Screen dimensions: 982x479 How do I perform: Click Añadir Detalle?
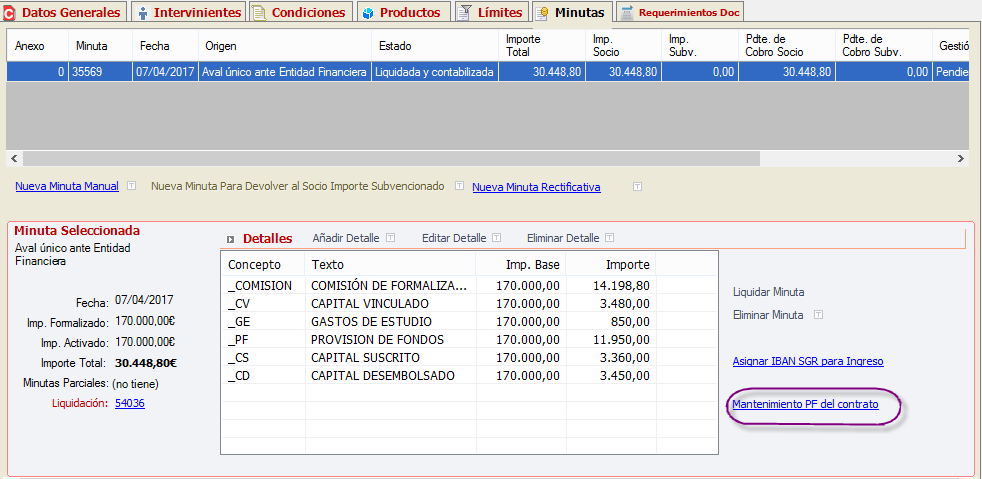point(346,238)
